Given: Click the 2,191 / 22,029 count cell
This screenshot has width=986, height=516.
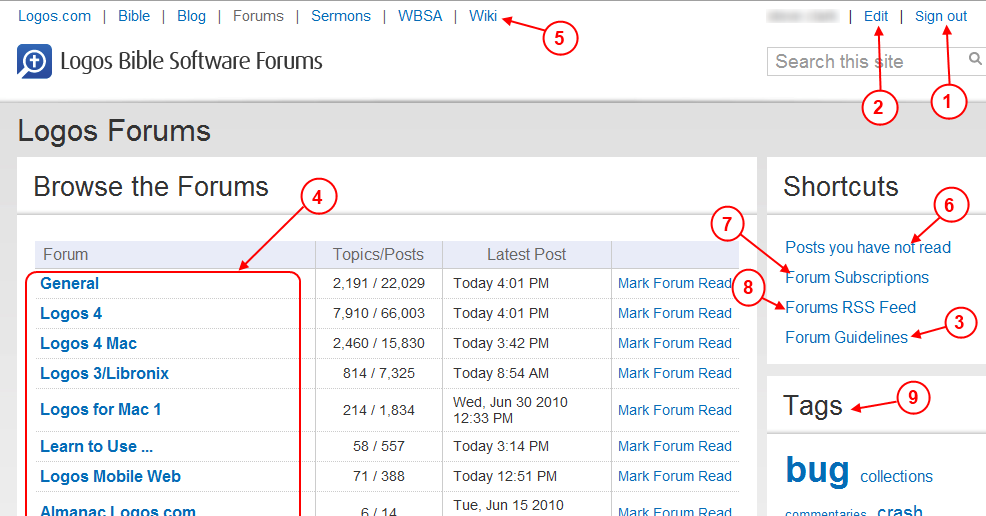Looking at the screenshot, I should [379, 283].
